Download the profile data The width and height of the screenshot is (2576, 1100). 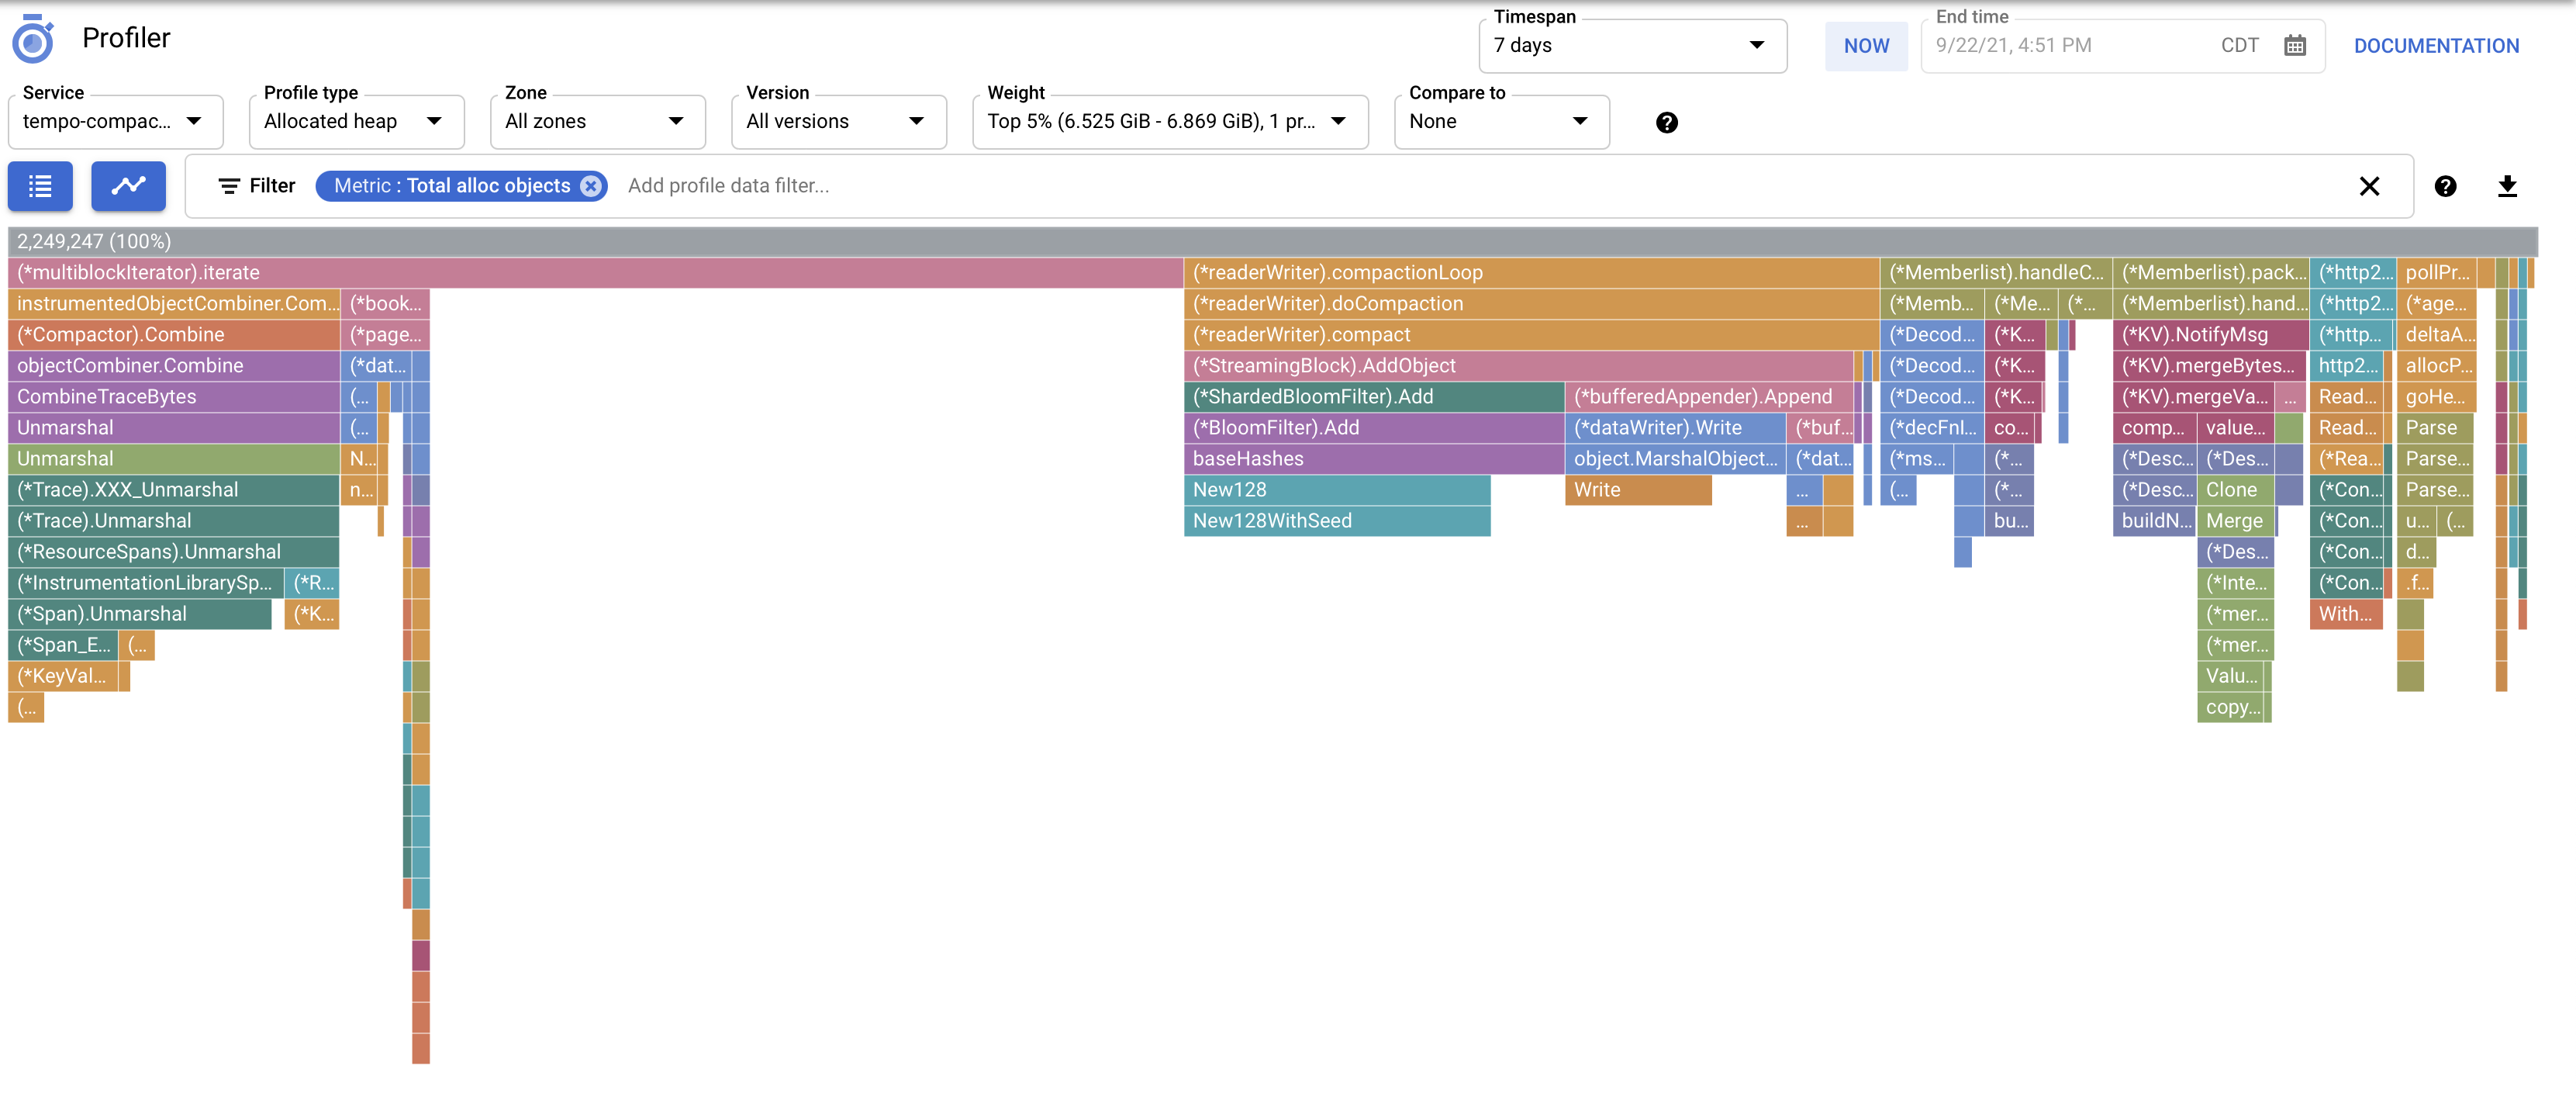point(2508,186)
